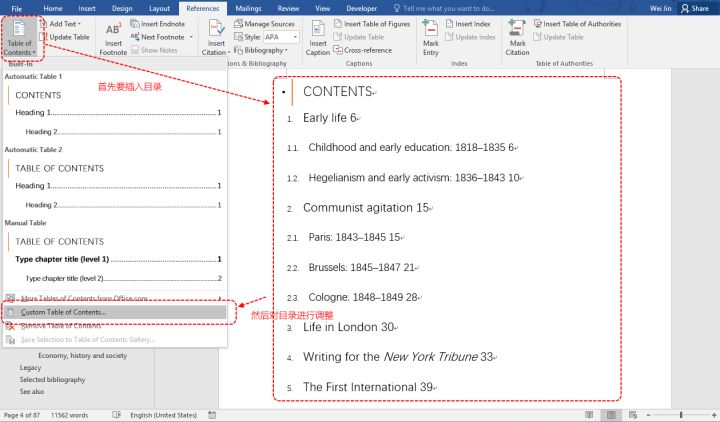Click the 11562 words count in status bar

69,415
